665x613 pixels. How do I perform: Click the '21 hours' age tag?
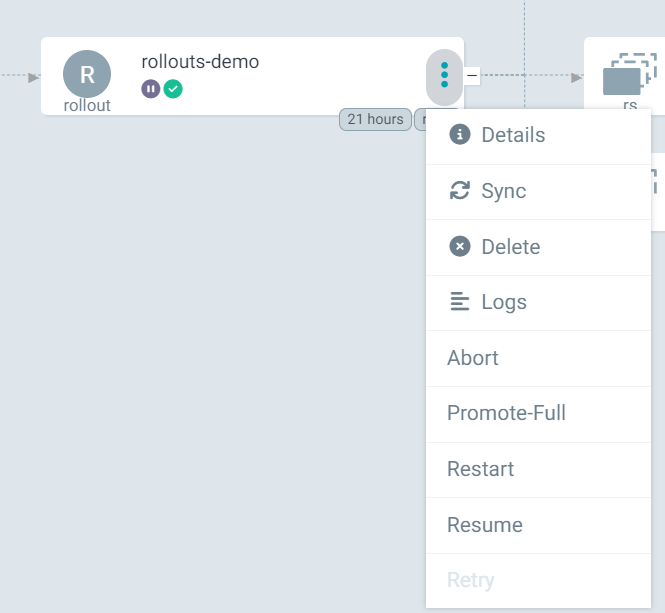coord(375,119)
